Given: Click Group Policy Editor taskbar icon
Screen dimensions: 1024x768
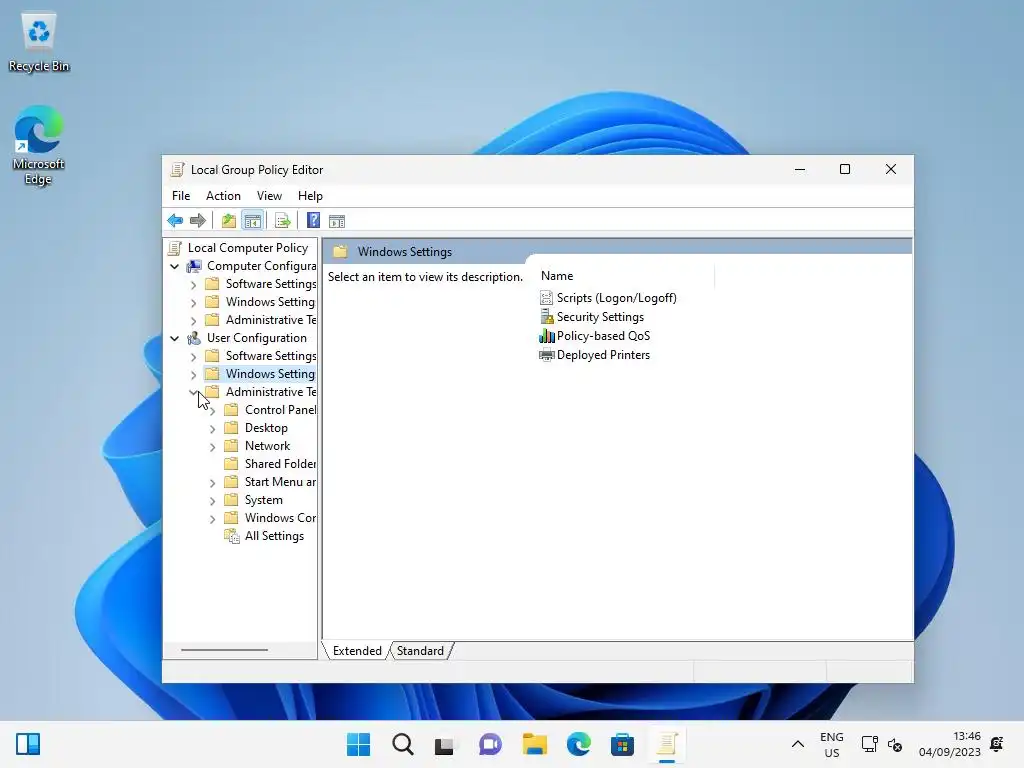Looking at the screenshot, I should (x=666, y=744).
